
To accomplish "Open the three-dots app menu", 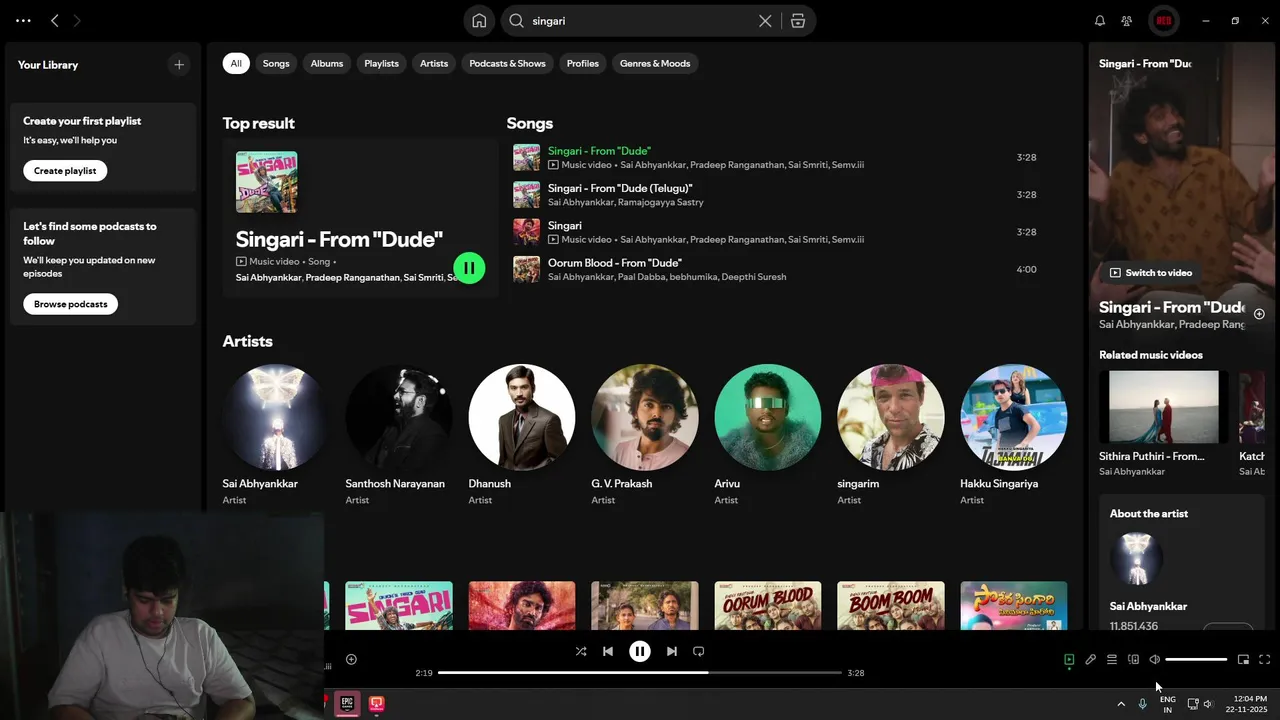I will pyautogui.click(x=23, y=20).
